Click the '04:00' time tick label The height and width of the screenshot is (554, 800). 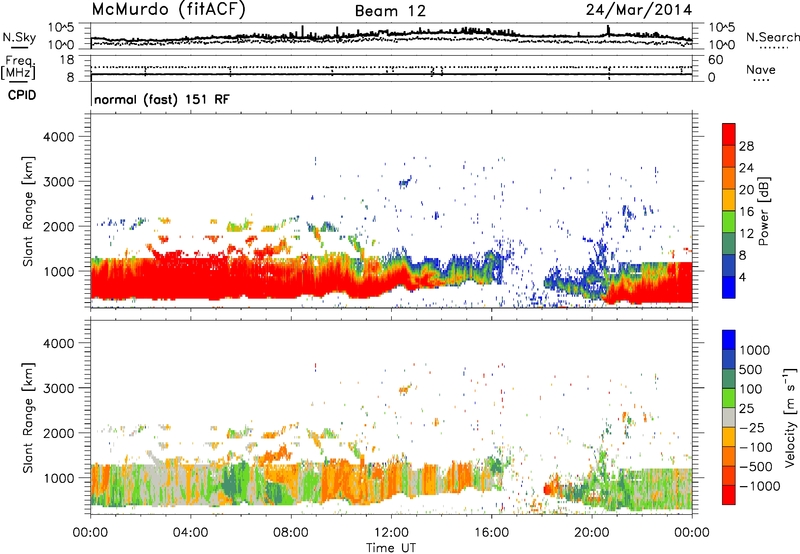(x=190, y=533)
